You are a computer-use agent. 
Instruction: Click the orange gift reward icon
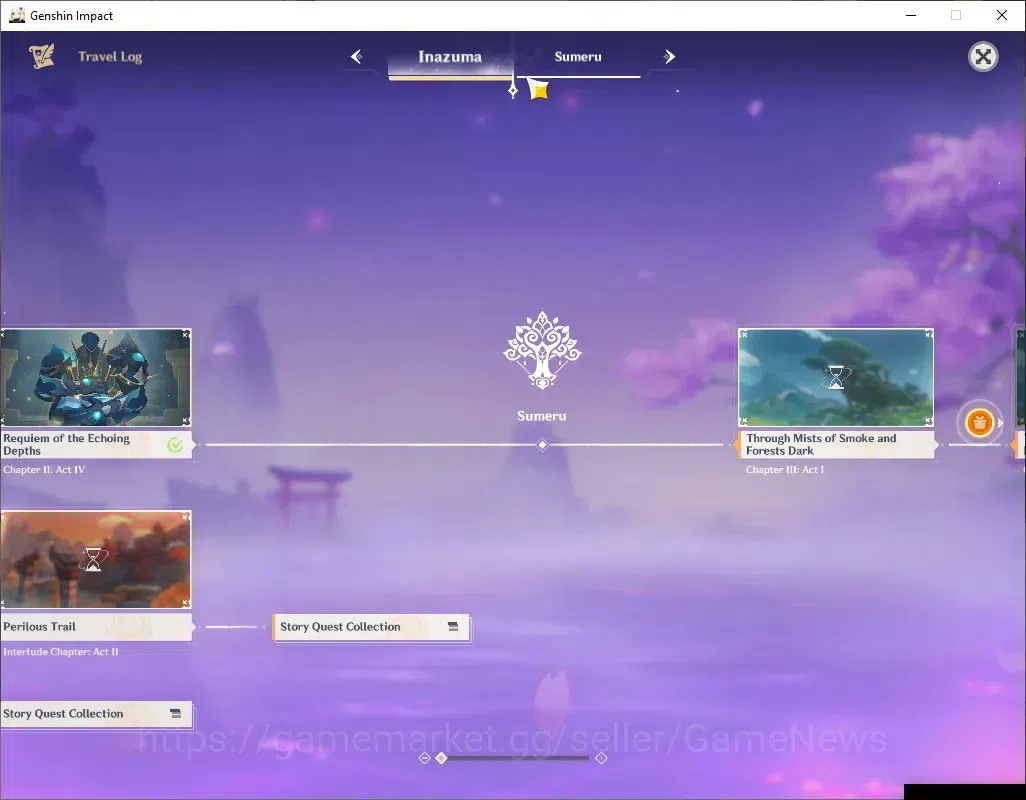(x=980, y=423)
